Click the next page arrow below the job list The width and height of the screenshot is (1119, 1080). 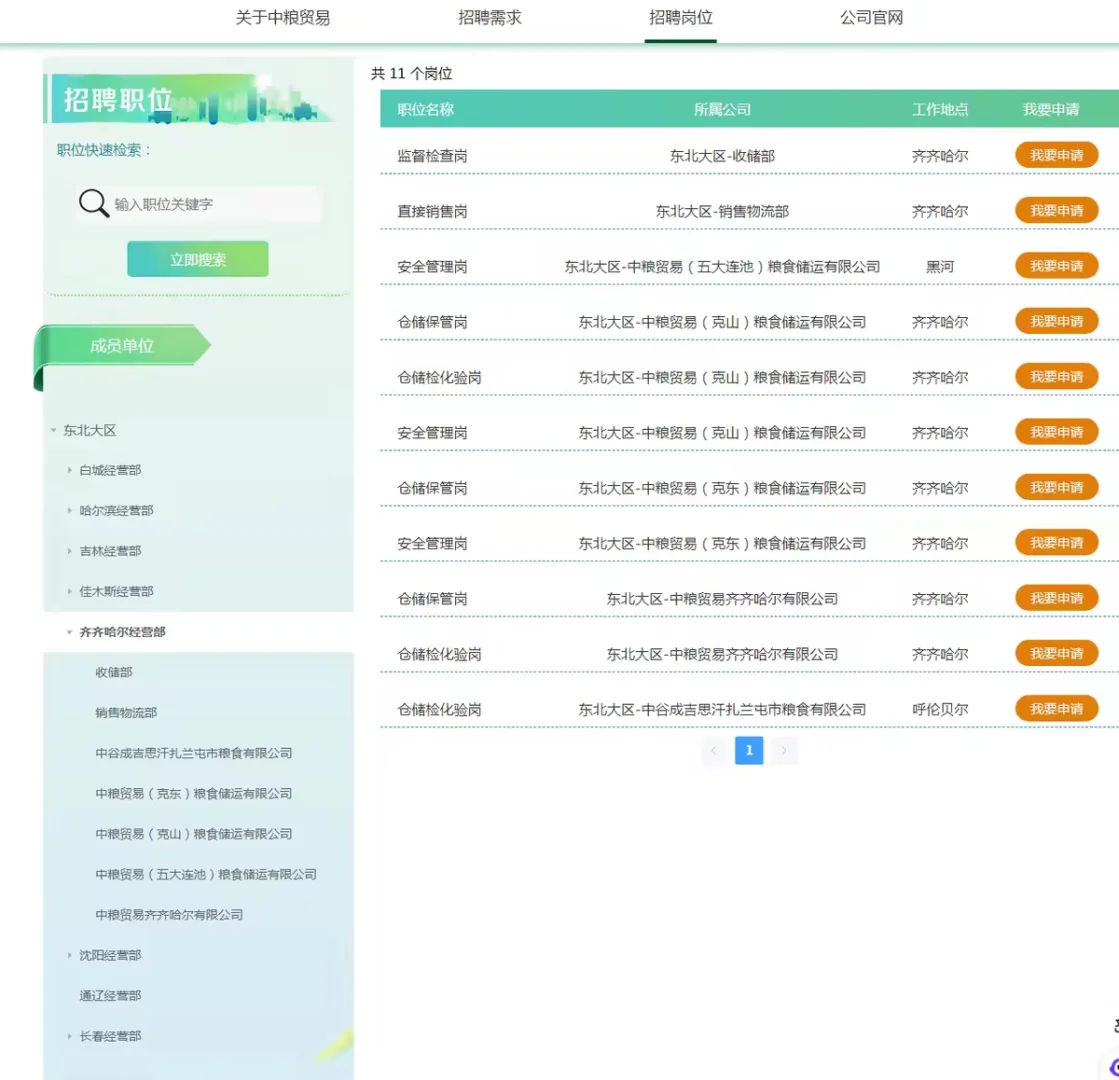[784, 751]
